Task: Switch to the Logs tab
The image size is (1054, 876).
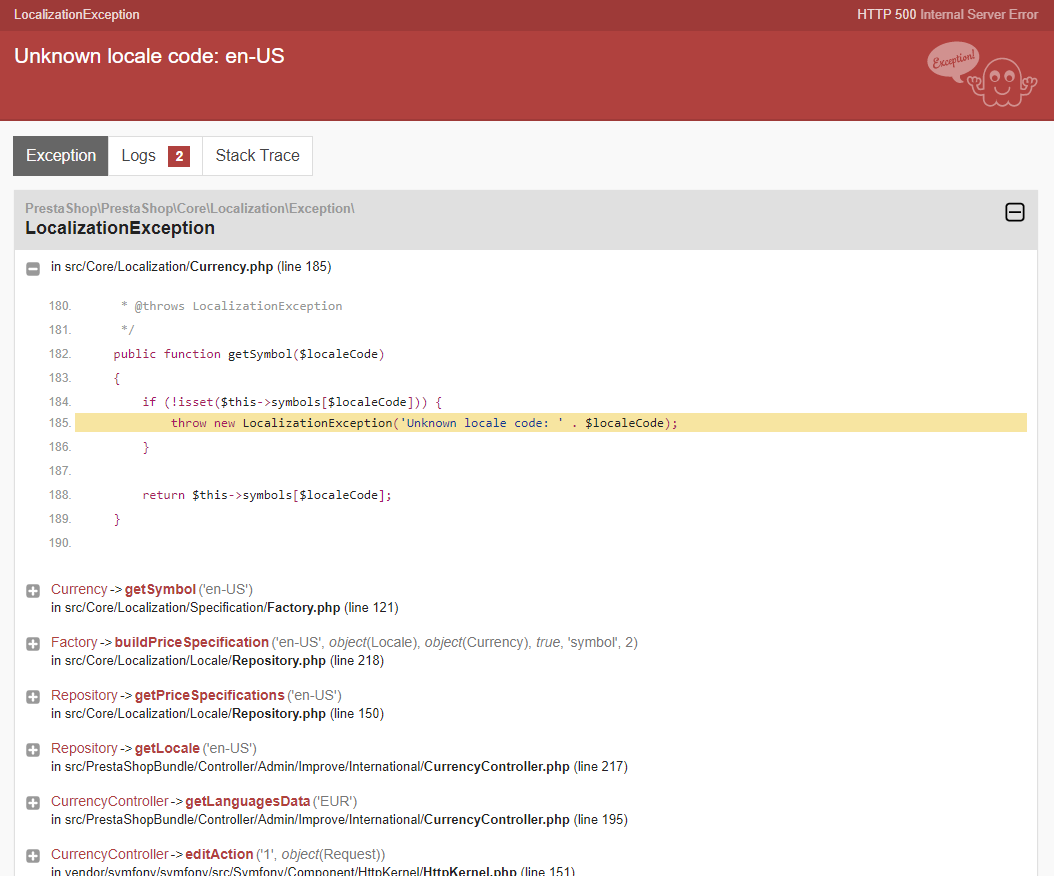Action: [155, 156]
